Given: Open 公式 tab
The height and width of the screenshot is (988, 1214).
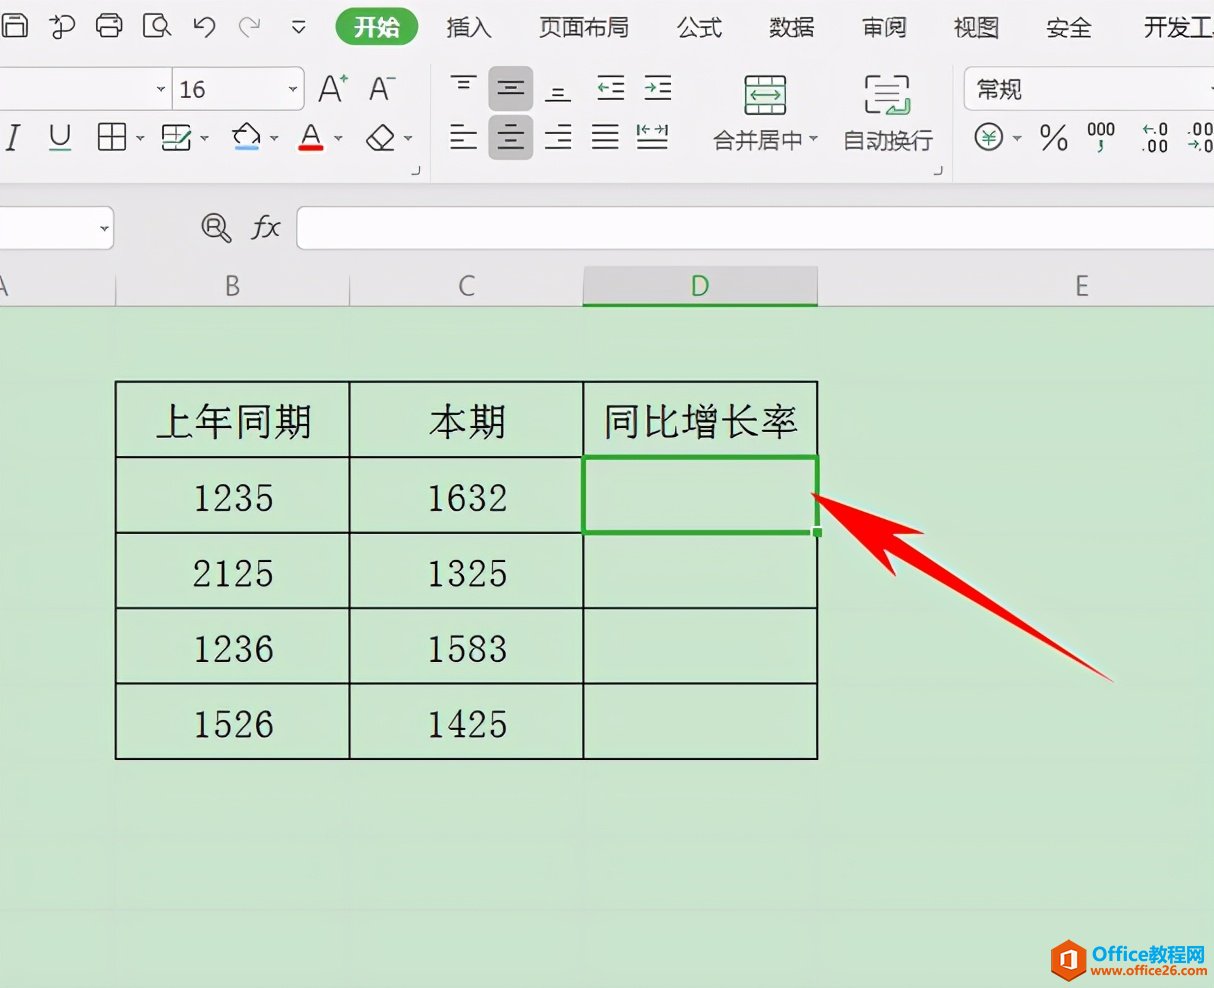Looking at the screenshot, I should point(699,27).
